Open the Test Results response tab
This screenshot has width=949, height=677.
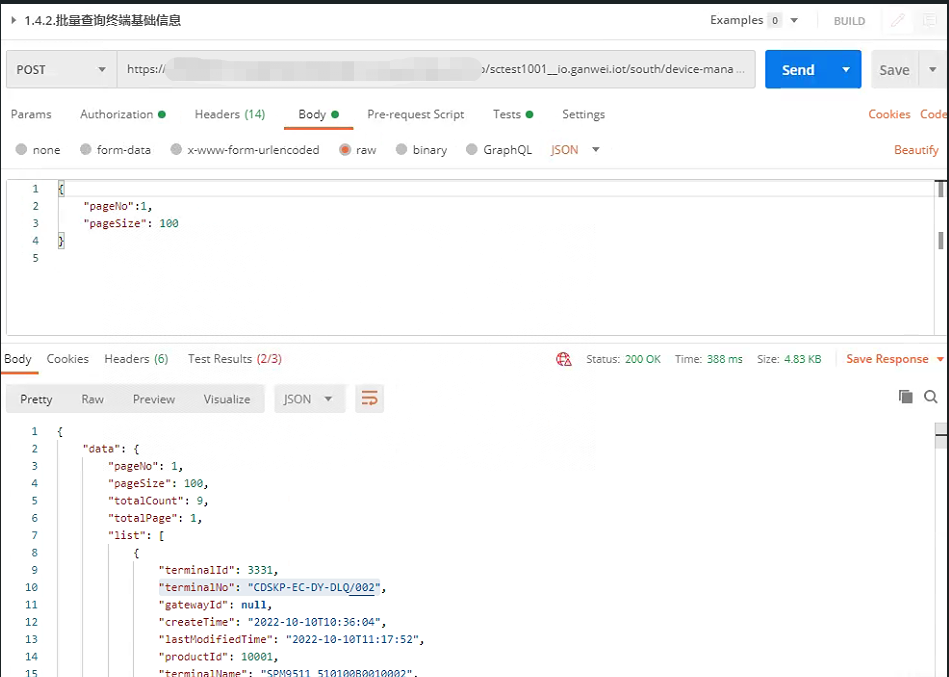[234, 359]
